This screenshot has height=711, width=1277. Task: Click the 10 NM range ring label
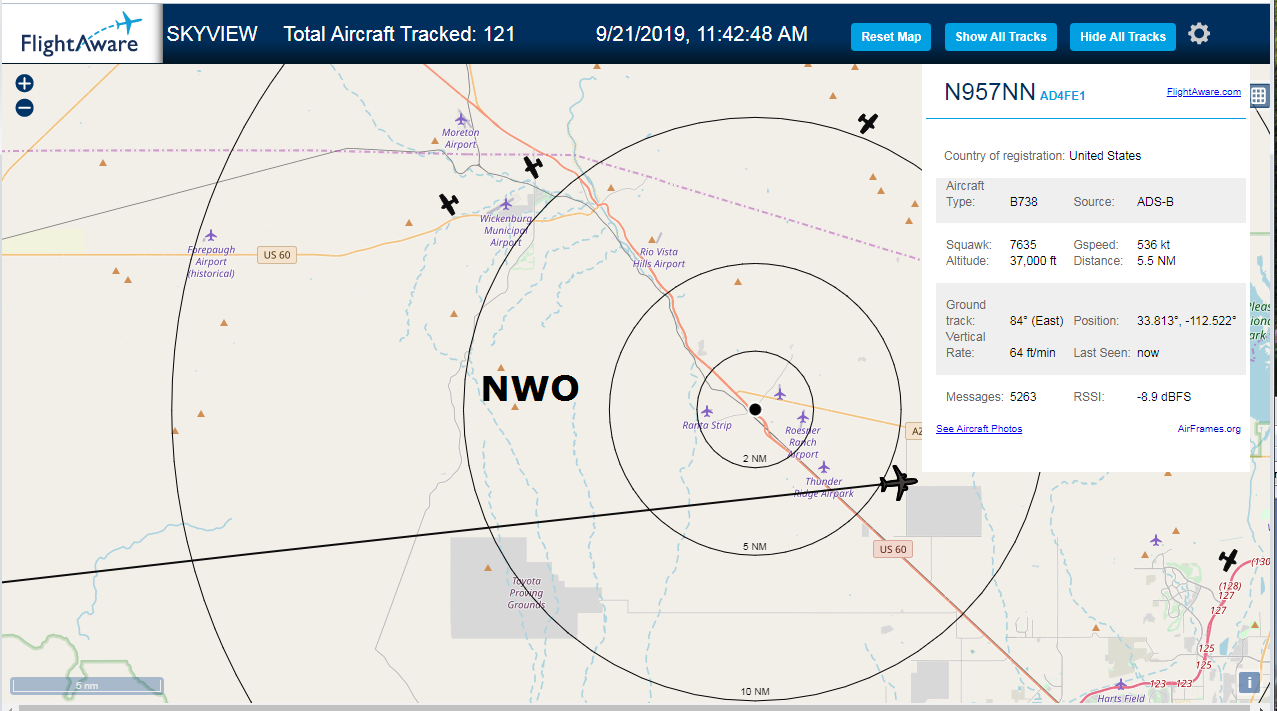pyautogui.click(x=754, y=692)
